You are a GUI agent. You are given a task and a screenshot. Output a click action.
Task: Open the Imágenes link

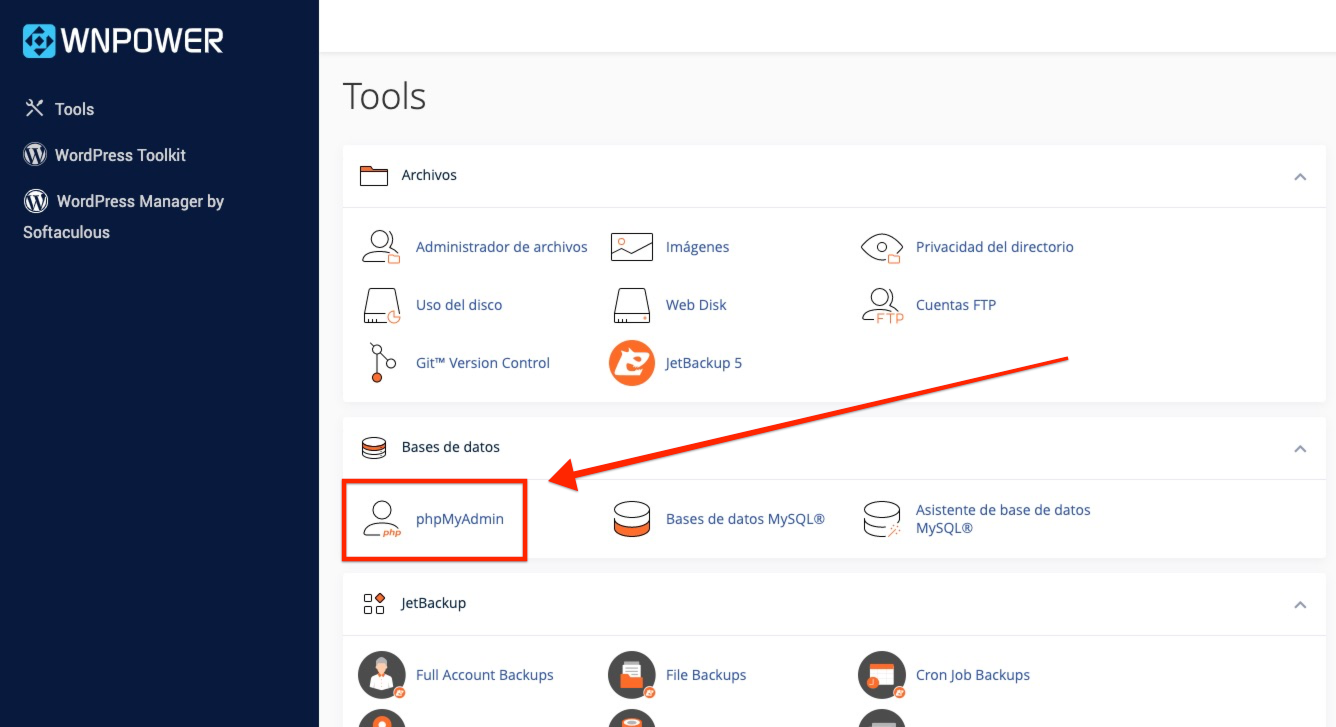pos(697,247)
